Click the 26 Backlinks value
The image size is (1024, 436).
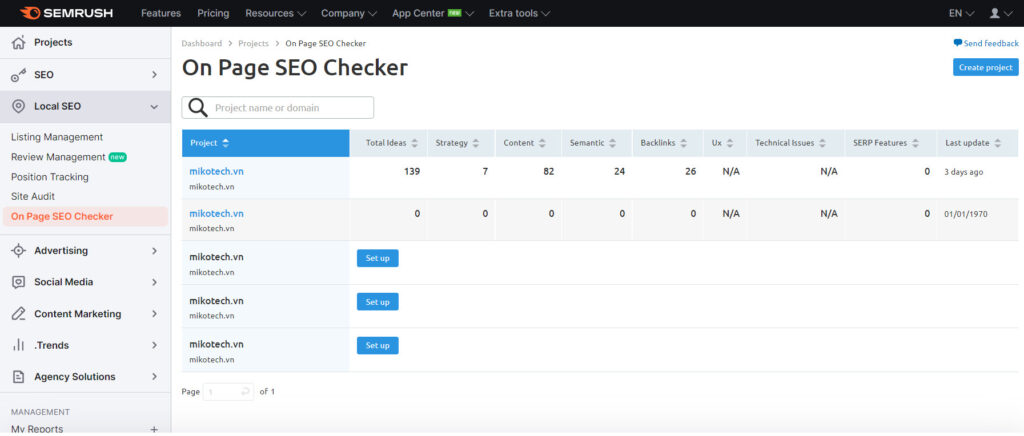click(690, 172)
